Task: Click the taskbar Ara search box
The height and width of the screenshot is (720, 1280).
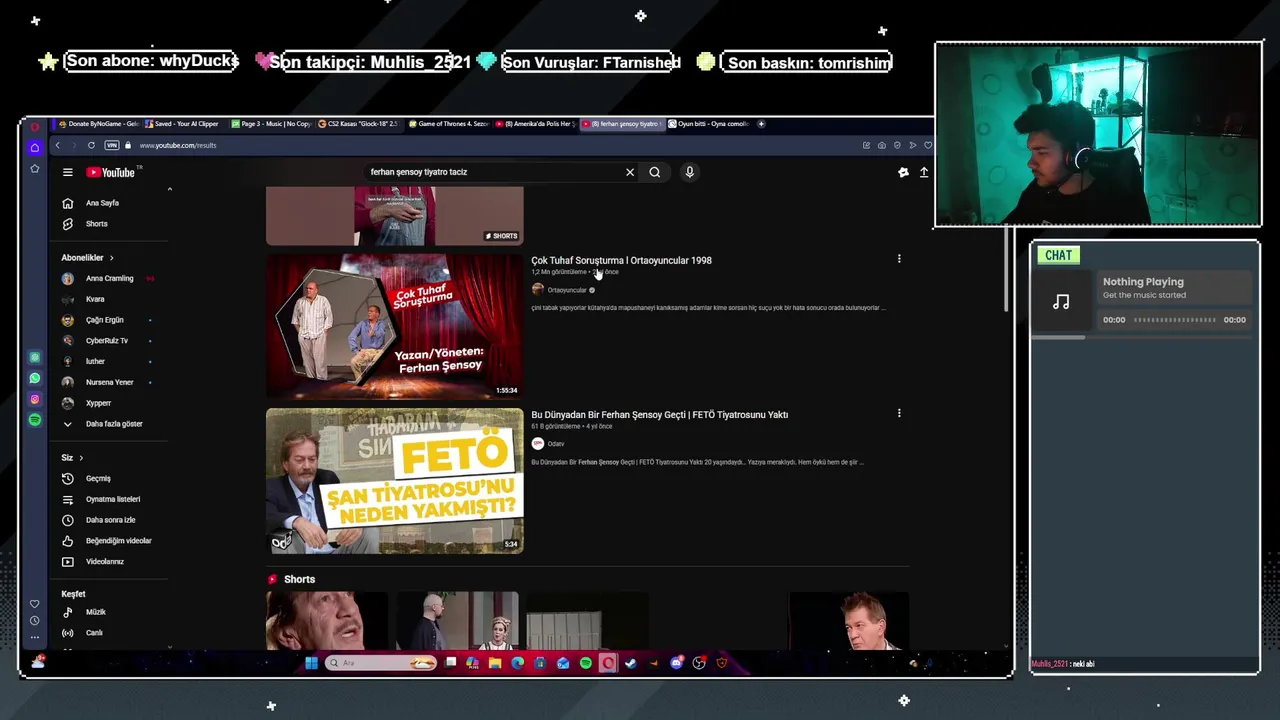Action: tap(381, 663)
